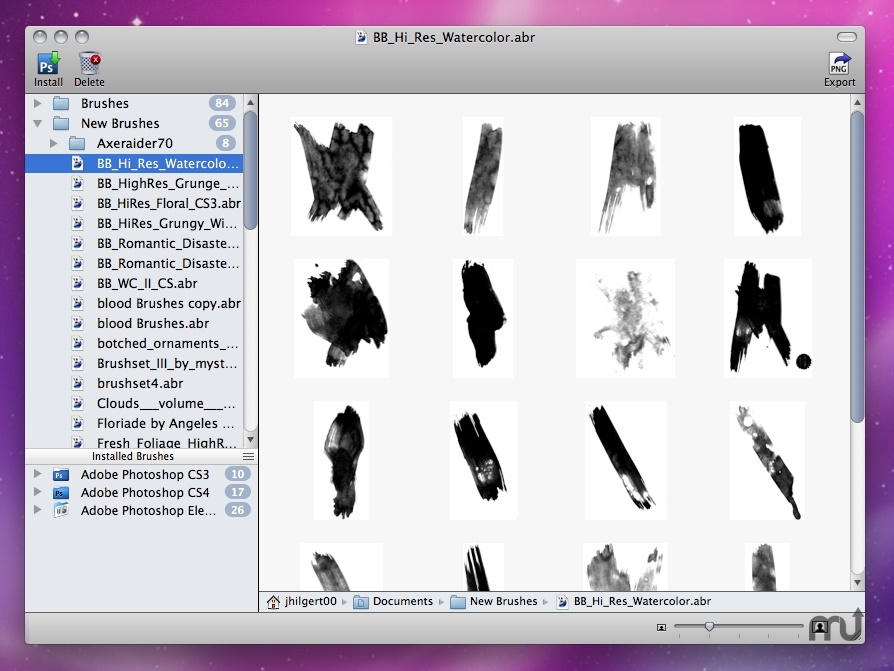Image resolution: width=894 pixels, height=671 pixels.
Task: Click the toolbar toggle pill in title bar
Action: [x=847, y=37]
